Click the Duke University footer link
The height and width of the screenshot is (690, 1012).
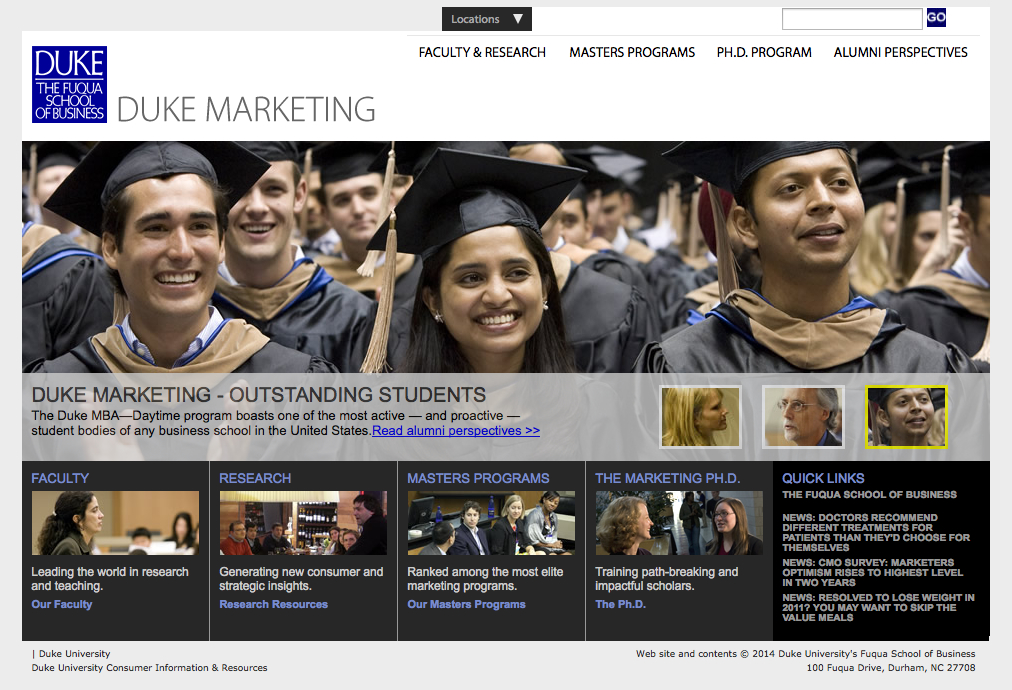(x=74, y=654)
